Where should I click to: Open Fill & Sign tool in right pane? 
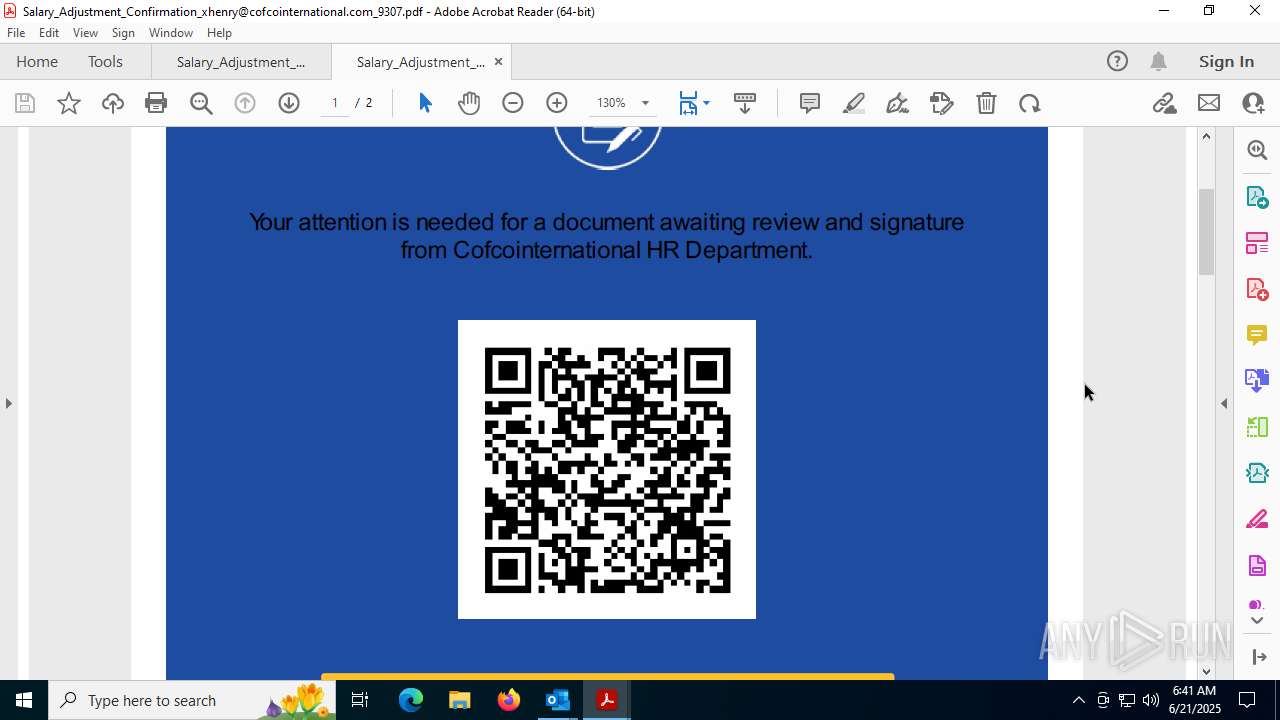pyautogui.click(x=1257, y=520)
